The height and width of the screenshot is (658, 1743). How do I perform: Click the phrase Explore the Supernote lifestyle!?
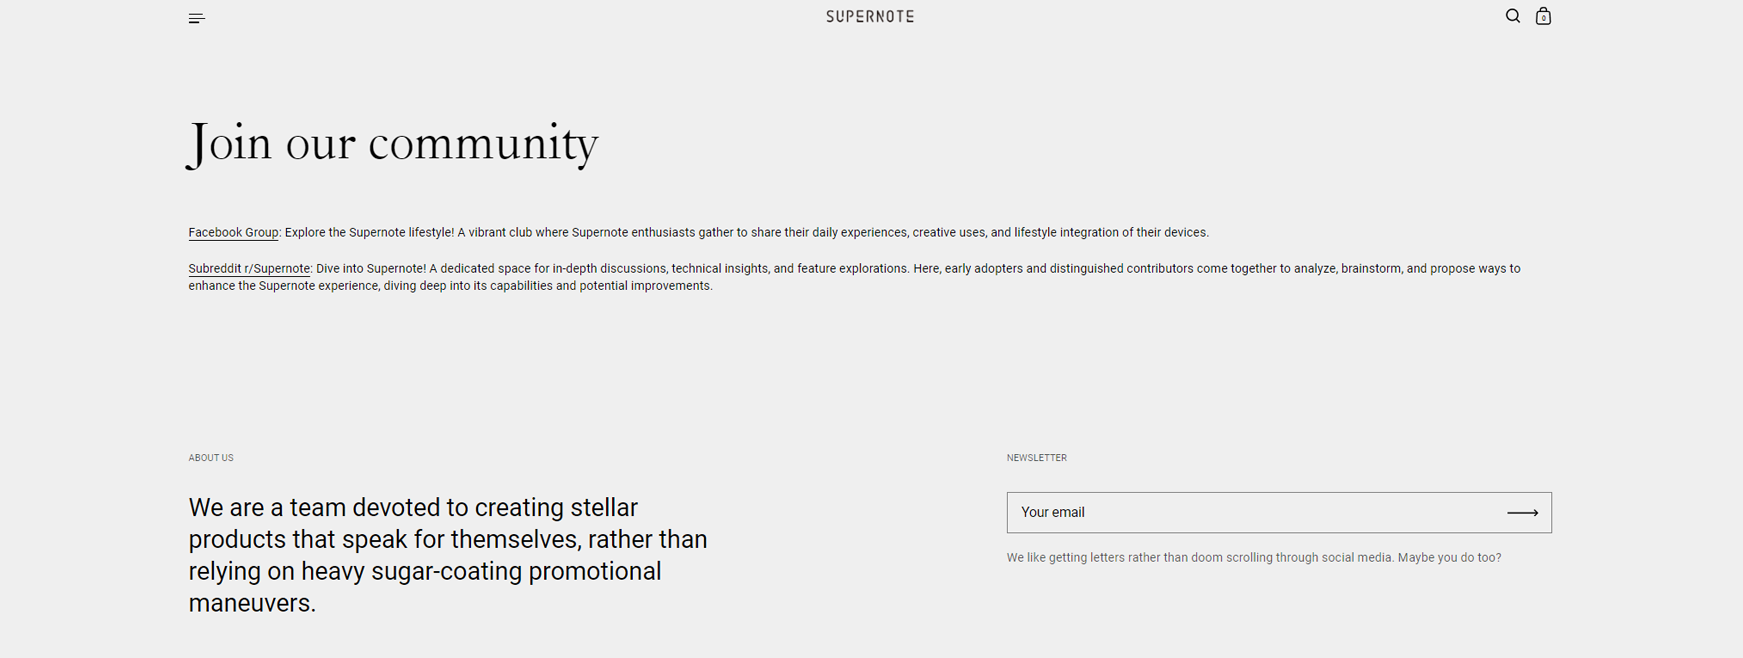pos(369,232)
